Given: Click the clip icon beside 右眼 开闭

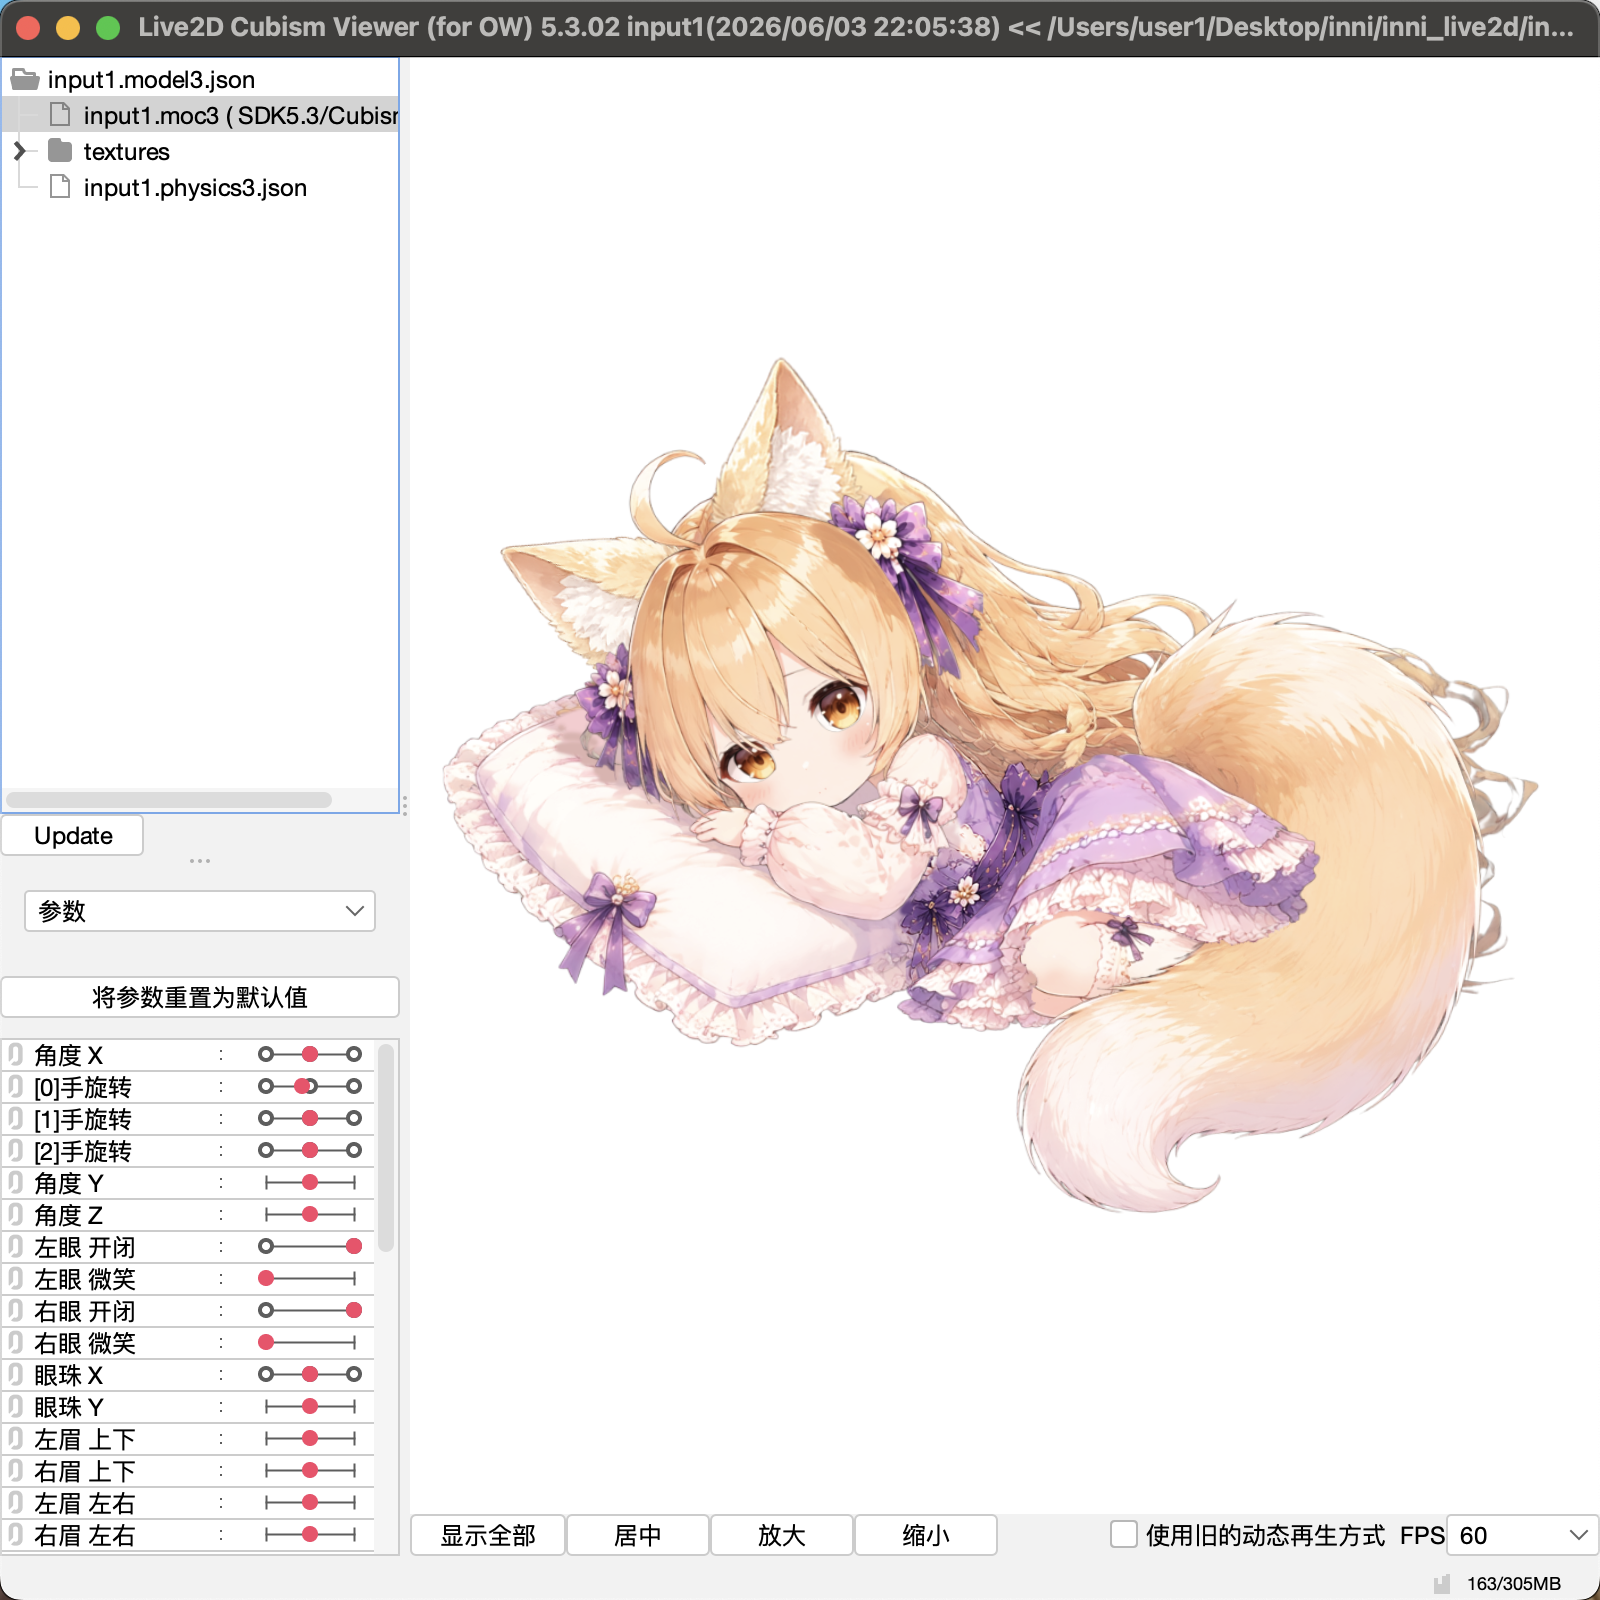Looking at the screenshot, I should (x=15, y=1310).
